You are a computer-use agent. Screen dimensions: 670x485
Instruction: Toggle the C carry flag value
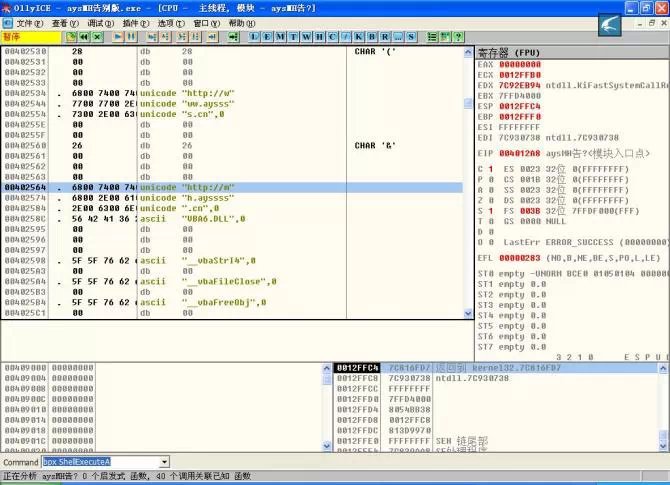tap(491, 169)
